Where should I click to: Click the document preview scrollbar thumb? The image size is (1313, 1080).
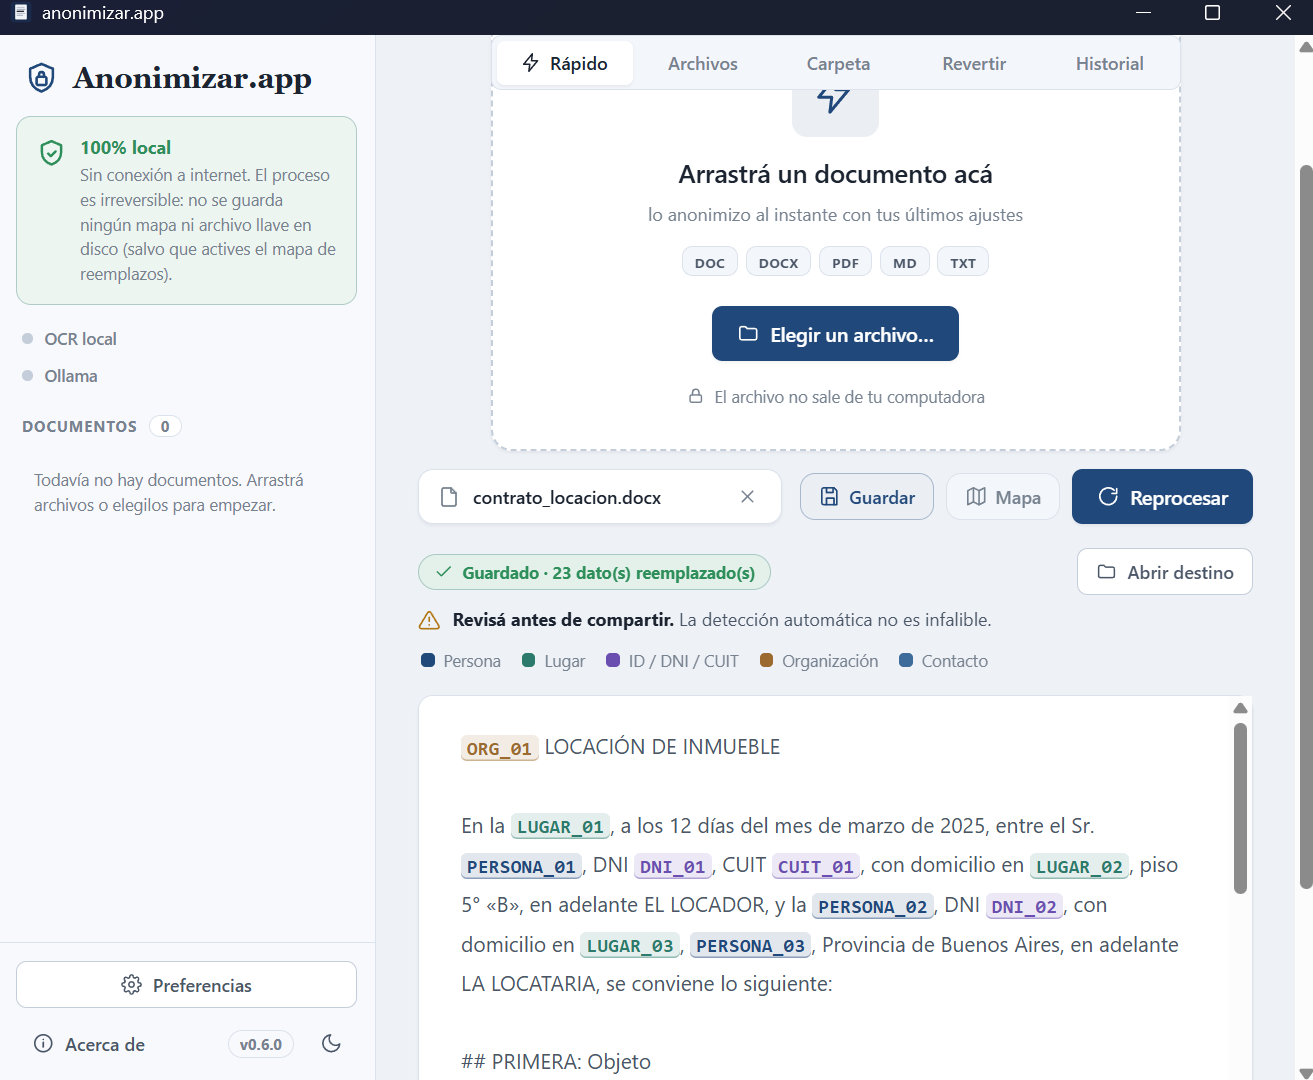(1240, 808)
